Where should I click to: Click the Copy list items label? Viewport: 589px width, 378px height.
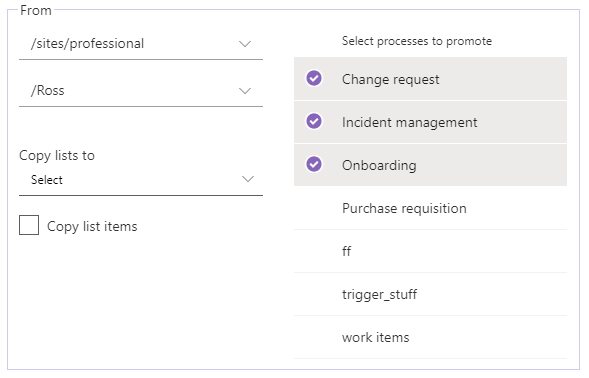[x=92, y=227]
